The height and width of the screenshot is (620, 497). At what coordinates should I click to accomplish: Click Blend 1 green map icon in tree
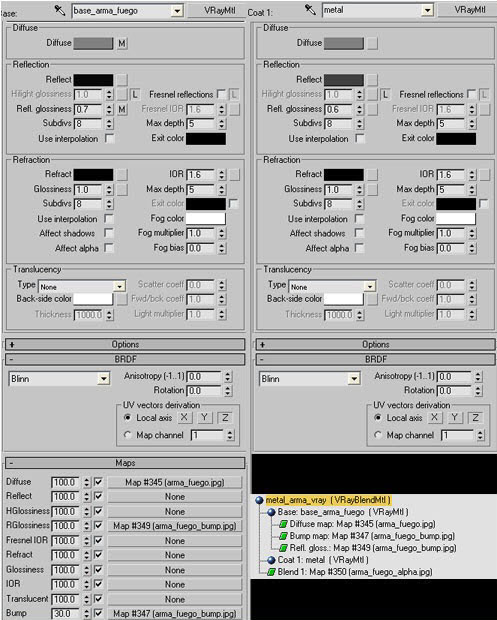click(x=271, y=572)
